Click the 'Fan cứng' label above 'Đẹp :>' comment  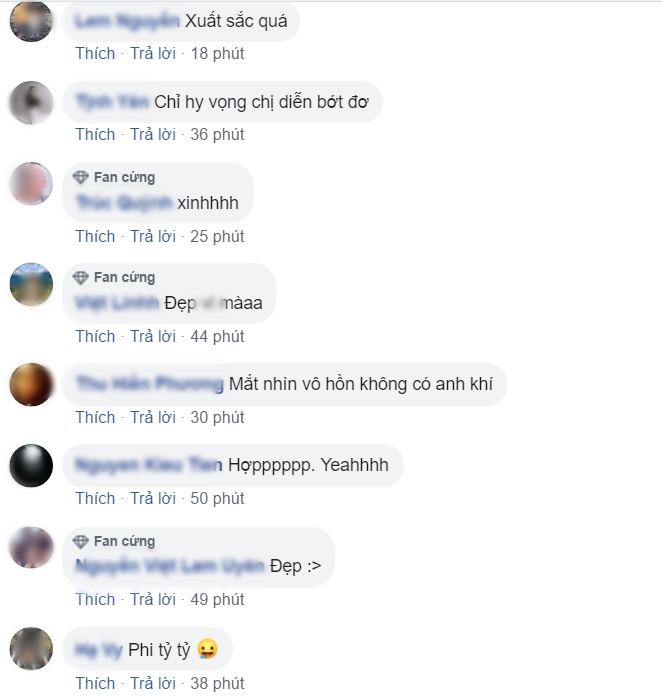click(x=124, y=542)
